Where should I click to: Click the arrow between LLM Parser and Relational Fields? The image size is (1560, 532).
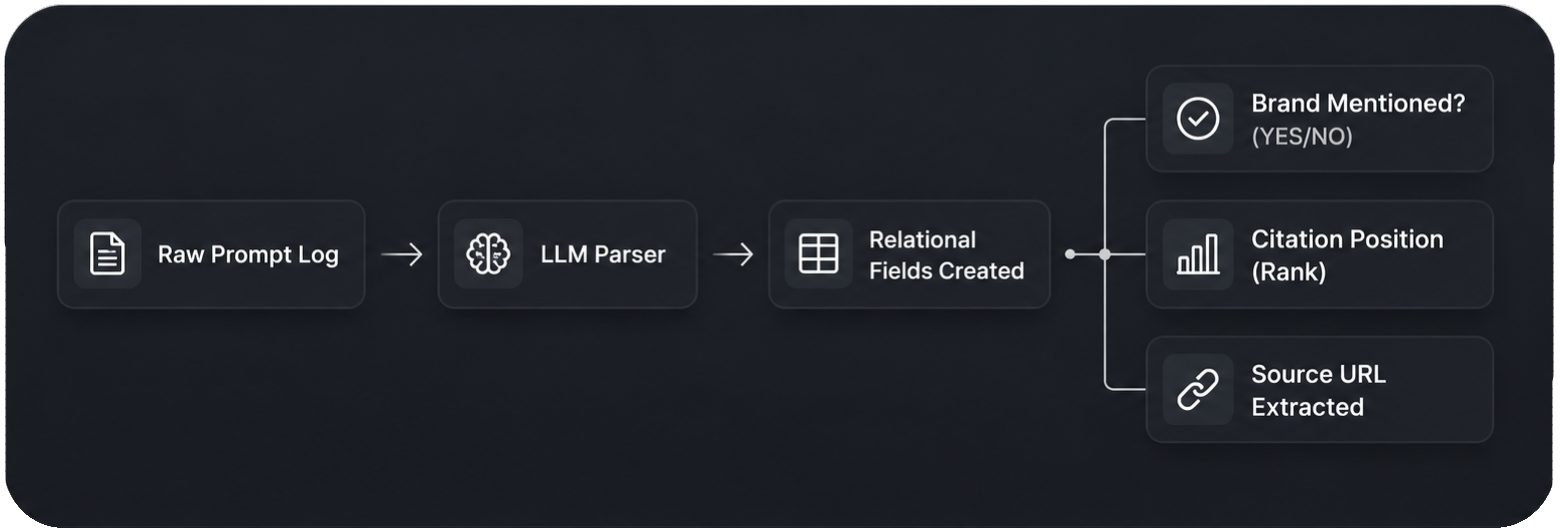tap(733, 254)
